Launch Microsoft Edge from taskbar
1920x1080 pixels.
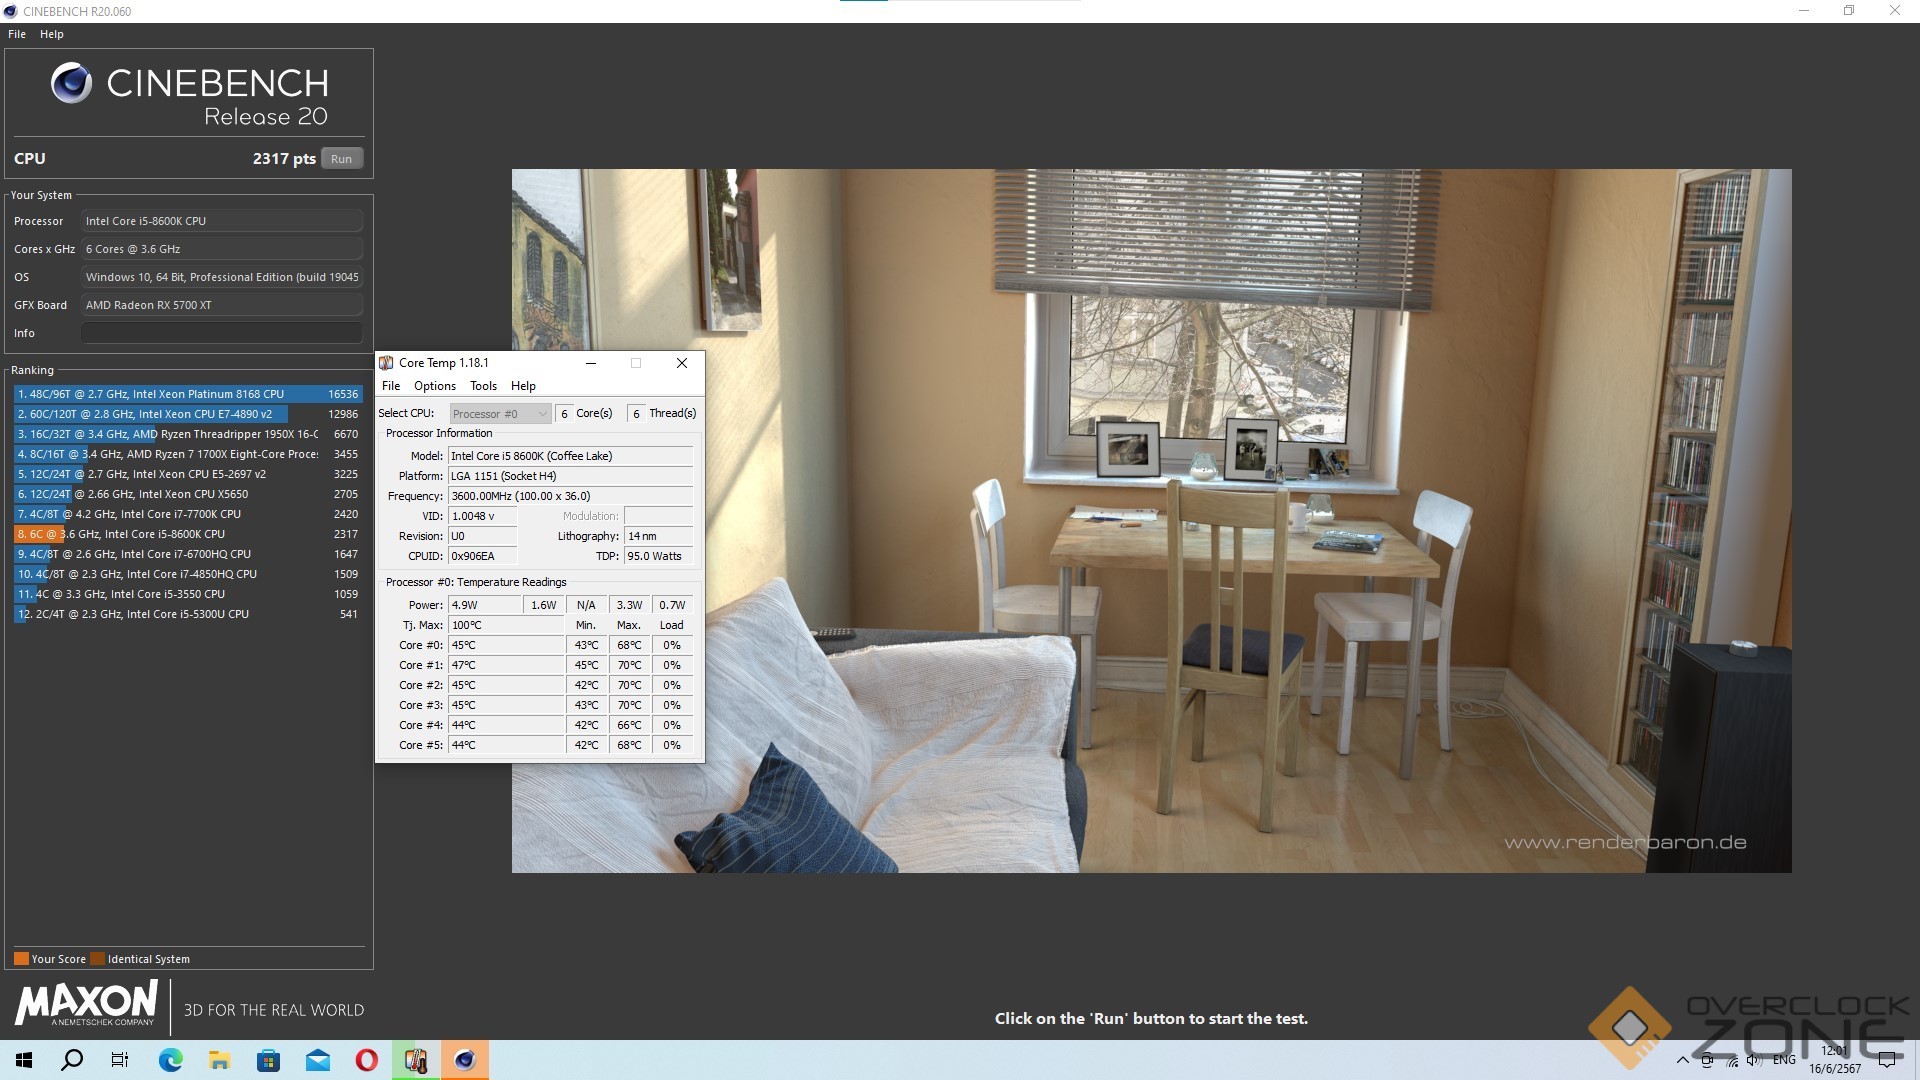[170, 1060]
